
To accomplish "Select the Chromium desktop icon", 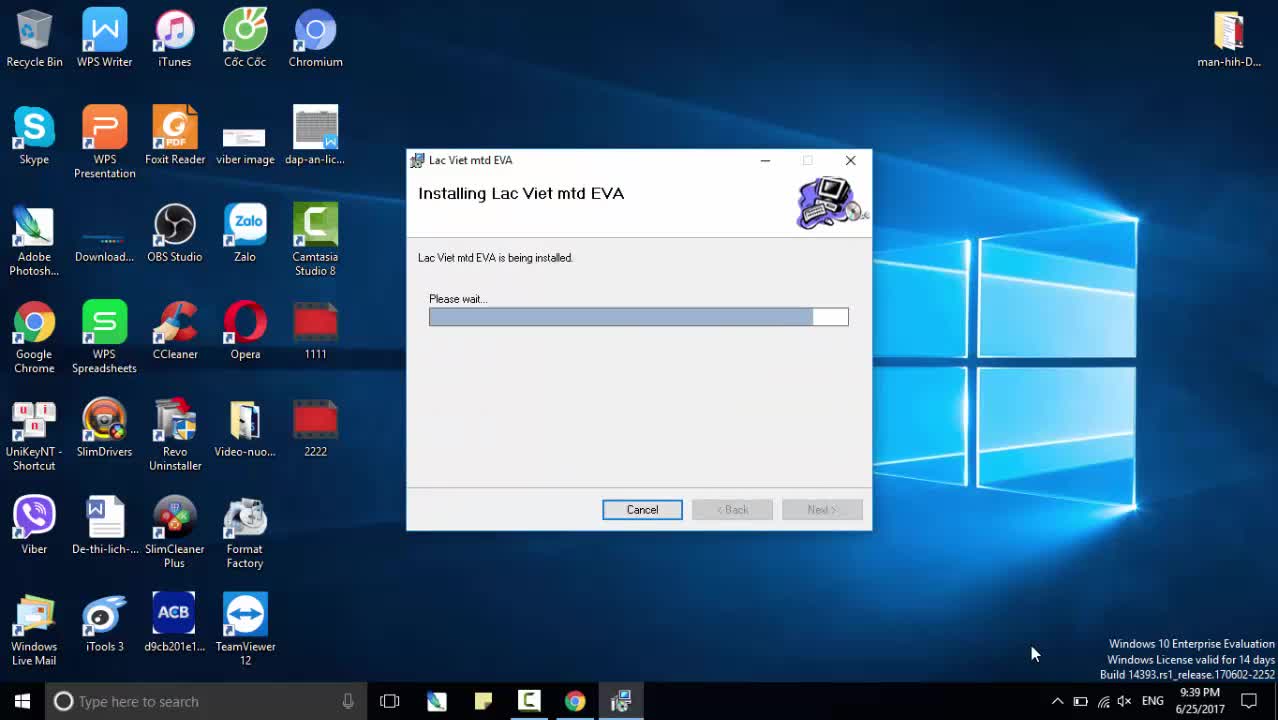I will pyautogui.click(x=315, y=40).
